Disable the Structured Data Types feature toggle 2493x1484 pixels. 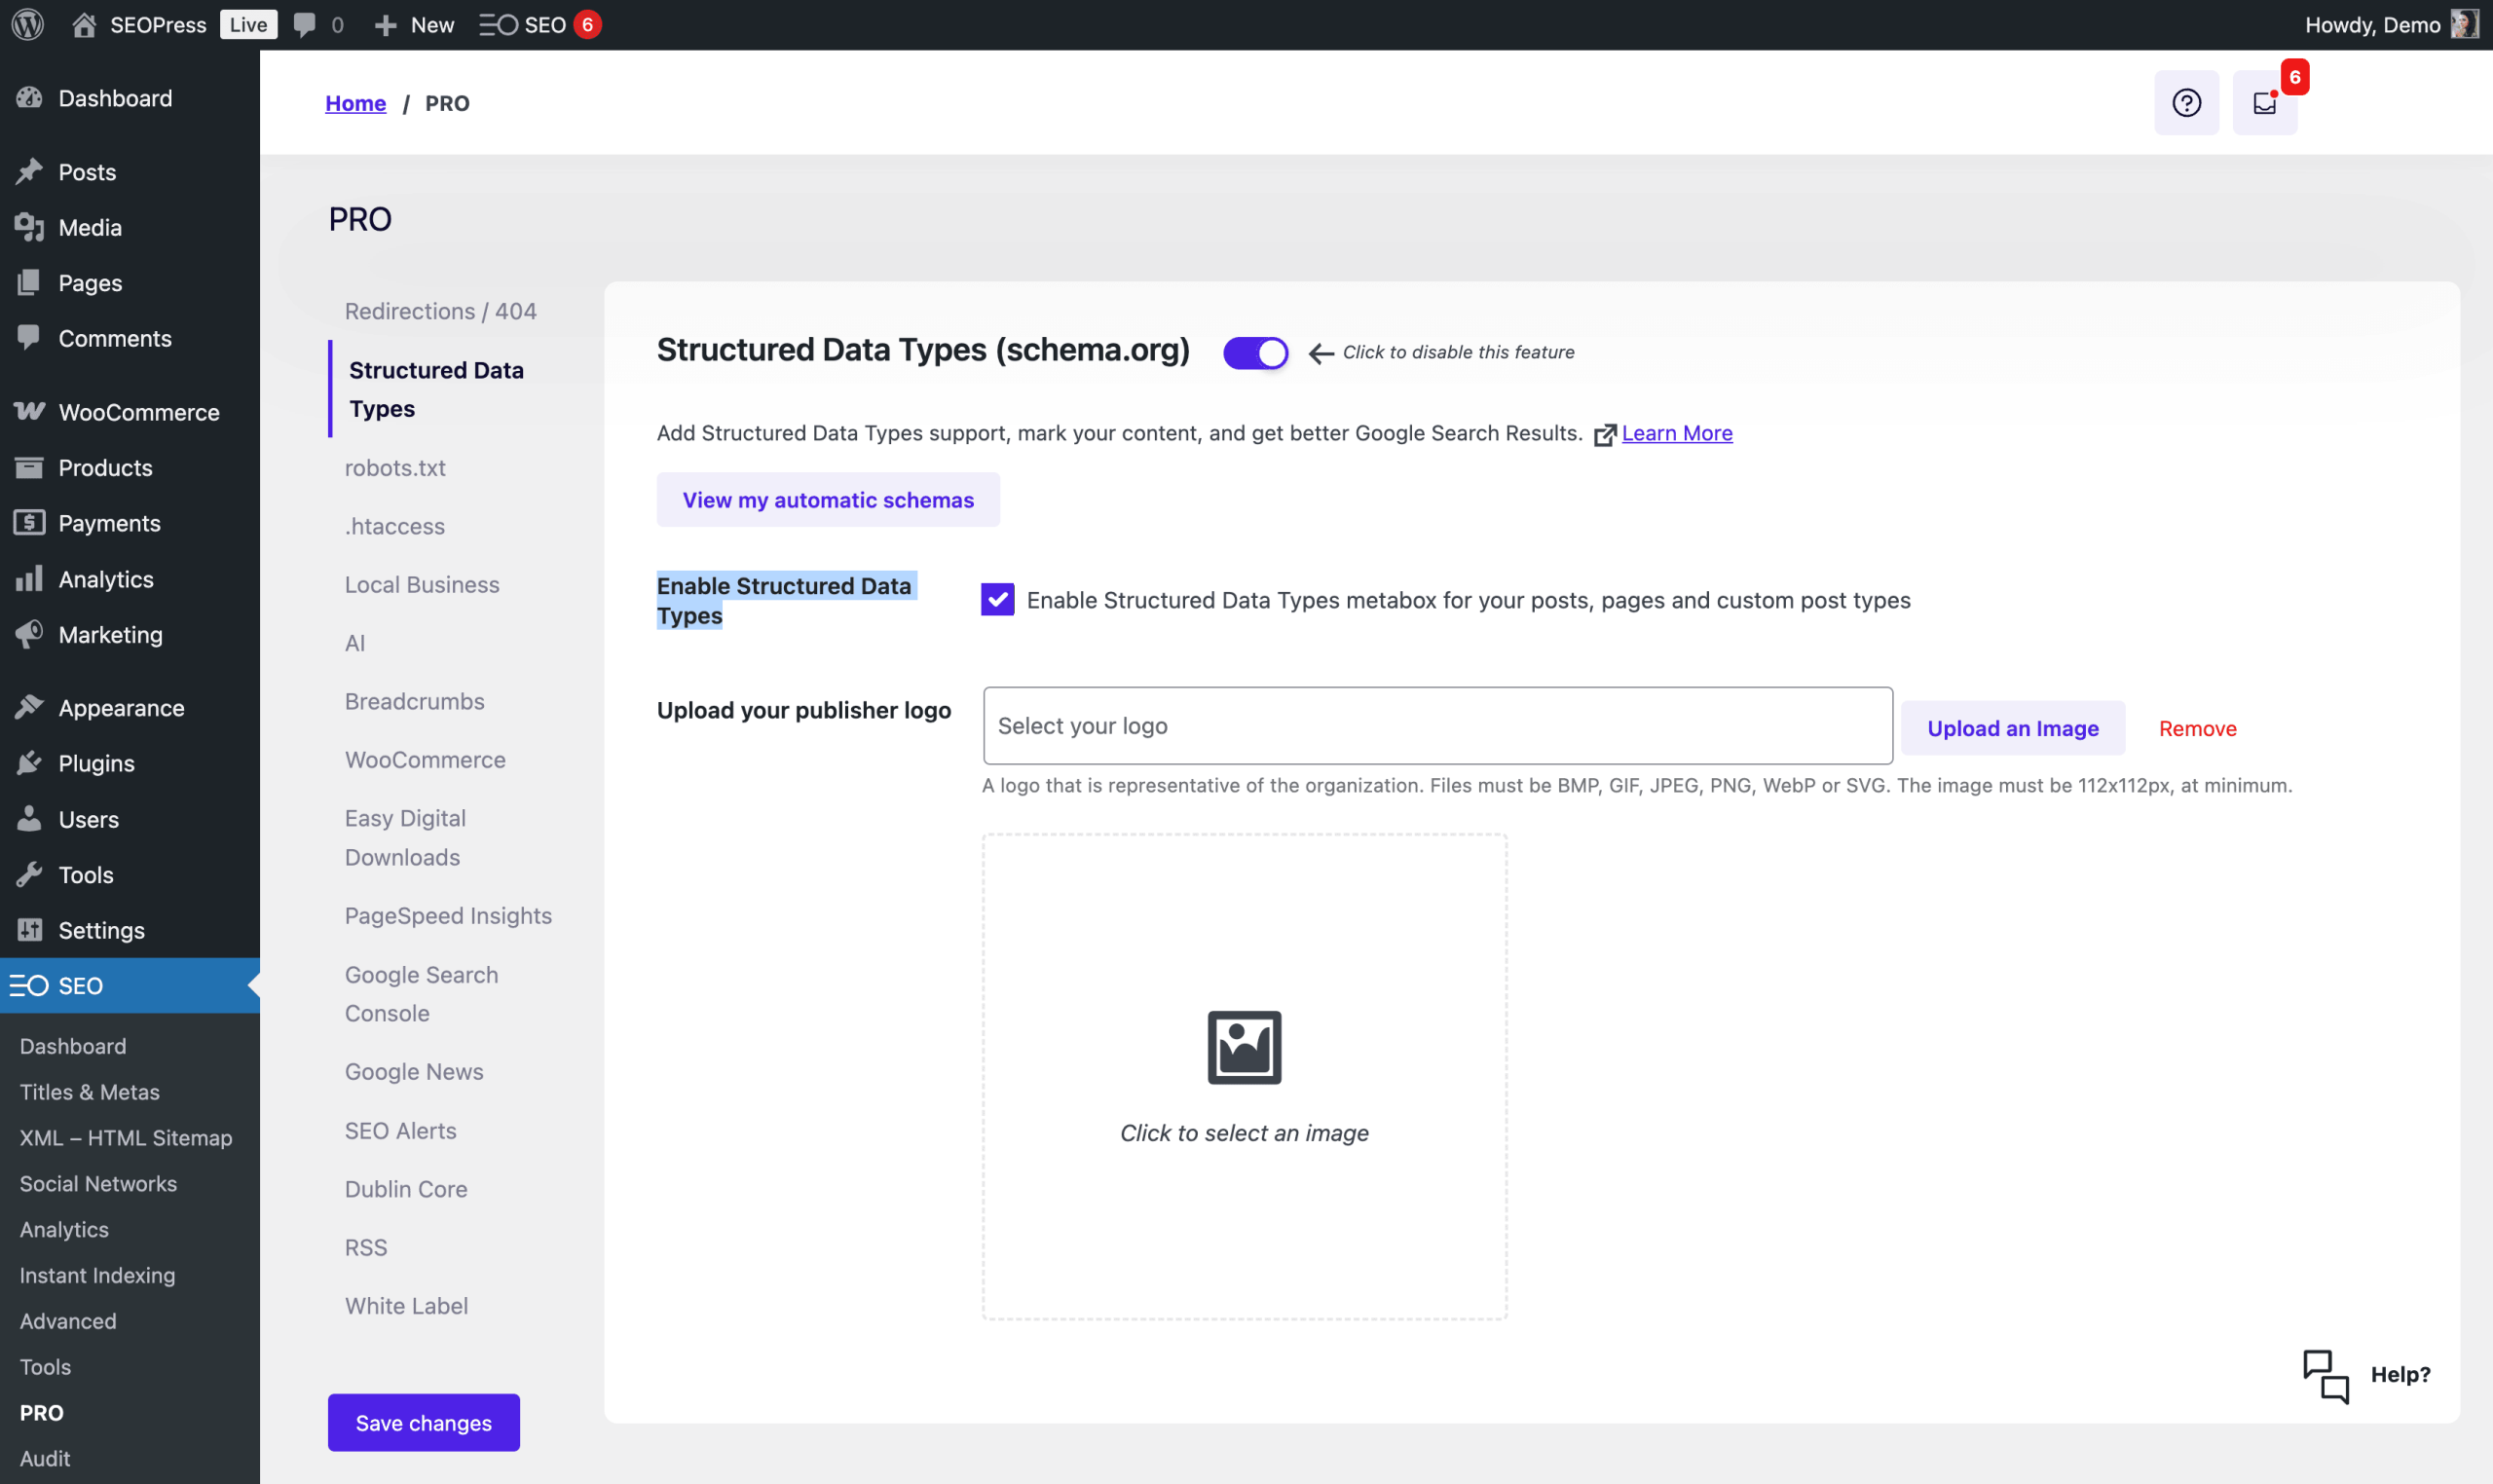coord(1255,353)
